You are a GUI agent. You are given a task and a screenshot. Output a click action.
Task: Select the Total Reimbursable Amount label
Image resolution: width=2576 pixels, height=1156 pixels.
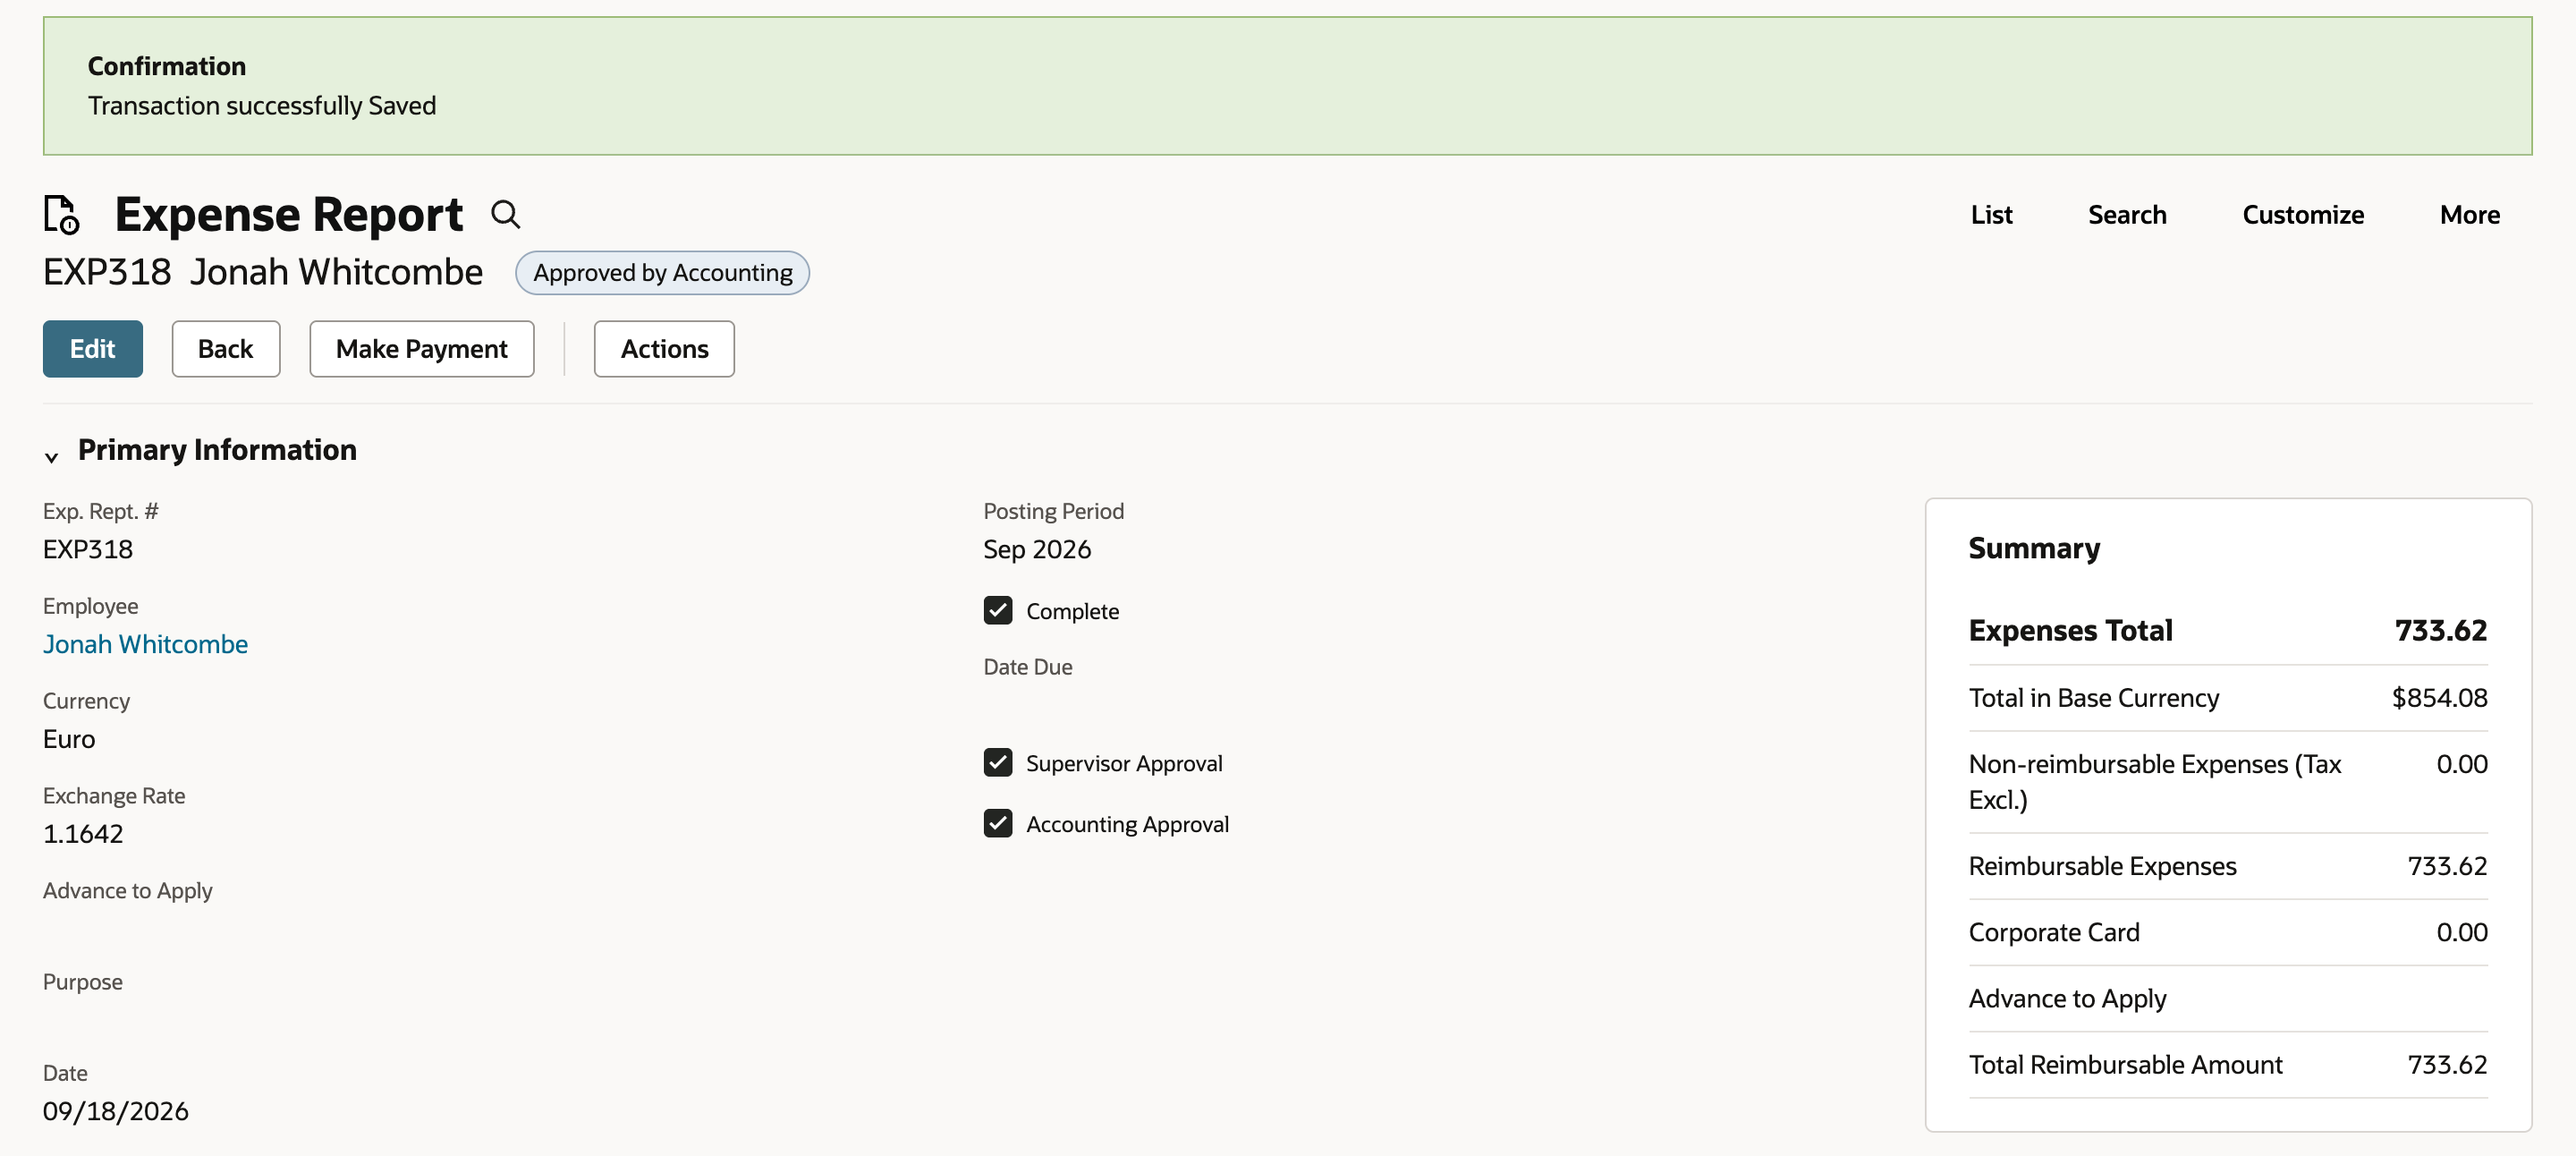pos(2125,1064)
